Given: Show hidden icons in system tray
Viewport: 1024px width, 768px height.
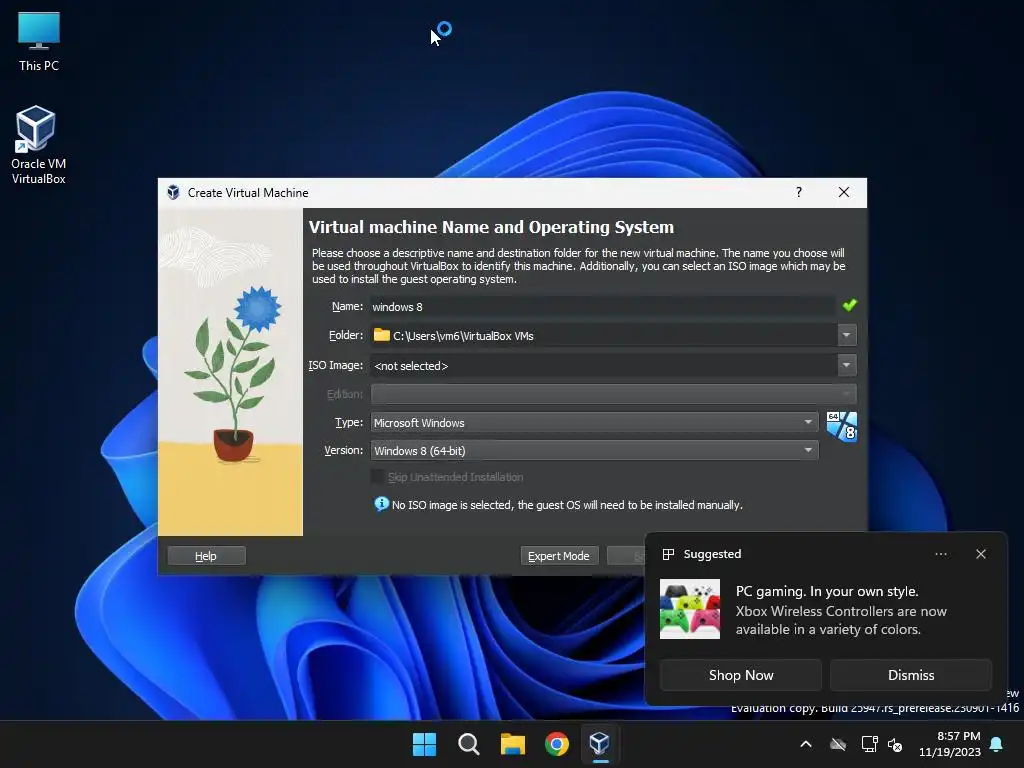Looking at the screenshot, I should tap(806, 744).
